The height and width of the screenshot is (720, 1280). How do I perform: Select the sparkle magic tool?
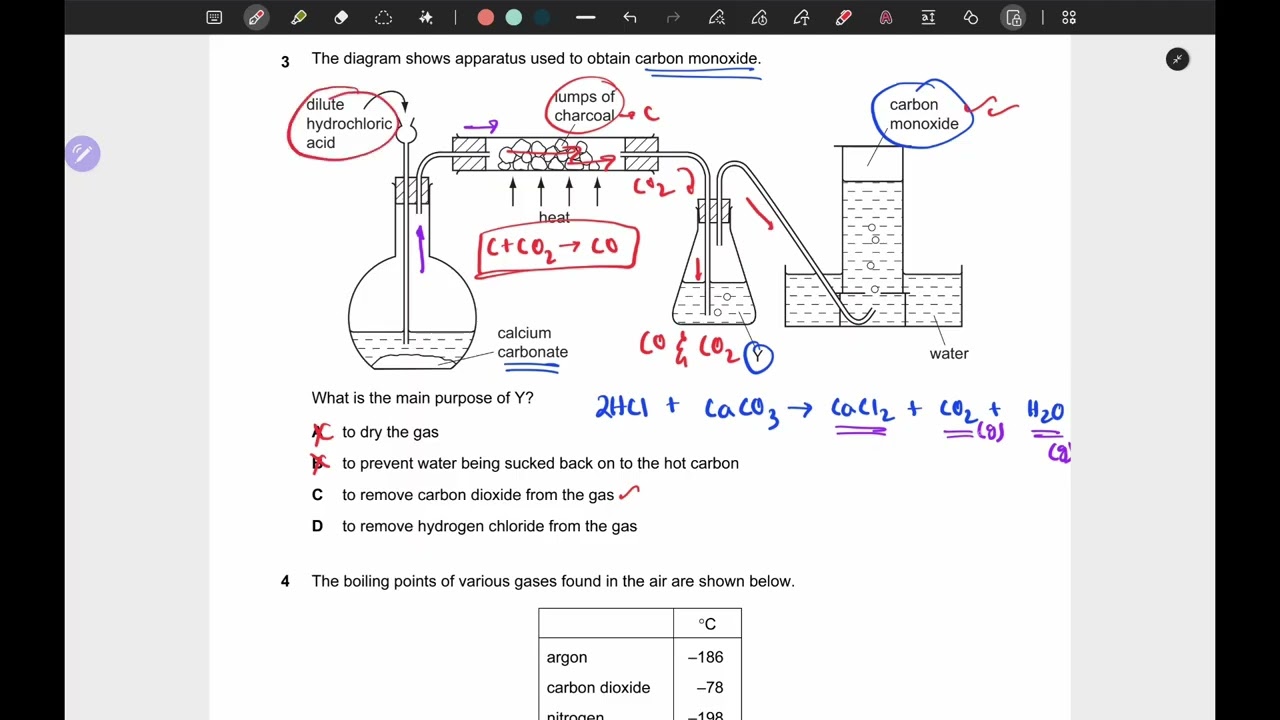pyautogui.click(x=426, y=17)
